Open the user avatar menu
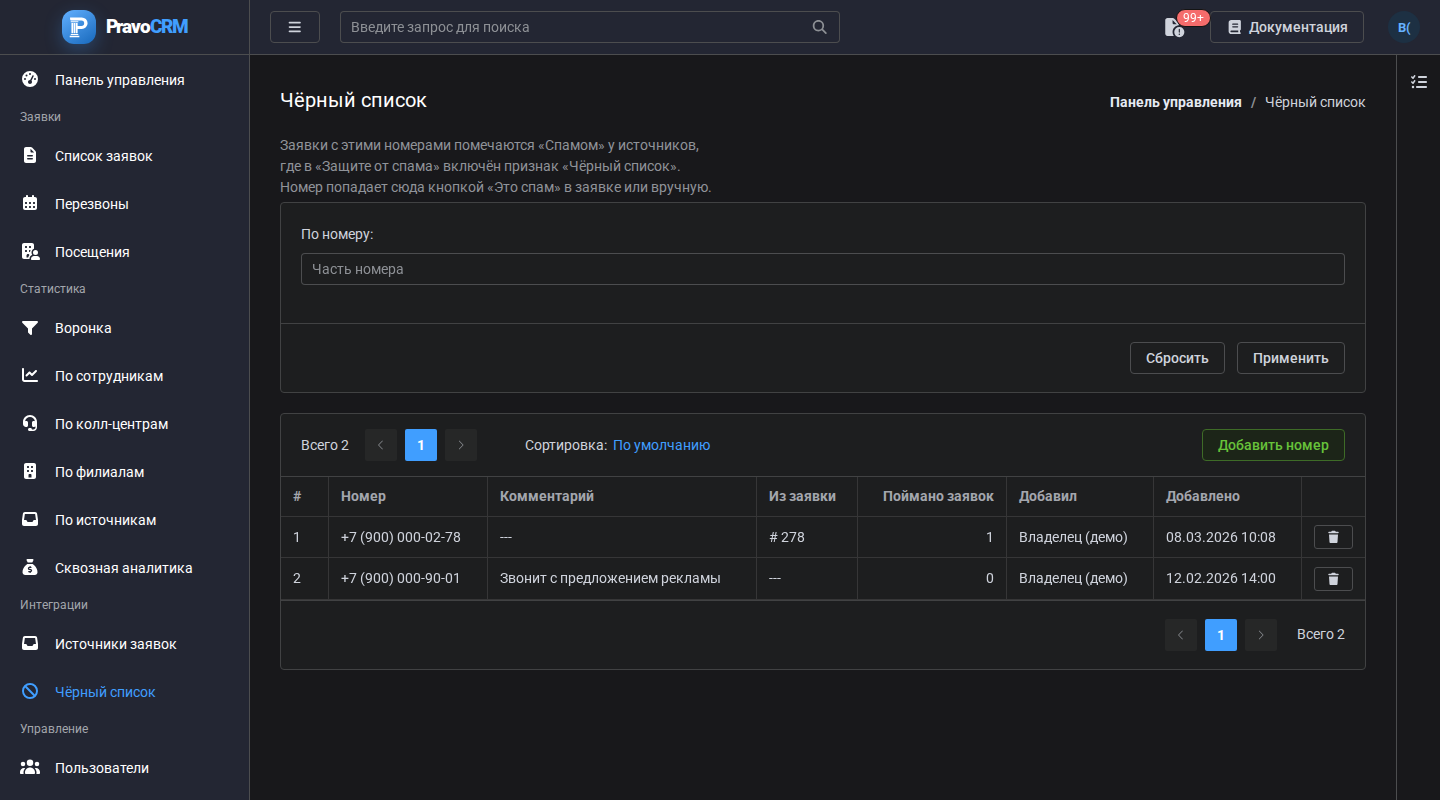Image resolution: width=1440 pixels, height=800 pixels. click(x=1404, y=27)
